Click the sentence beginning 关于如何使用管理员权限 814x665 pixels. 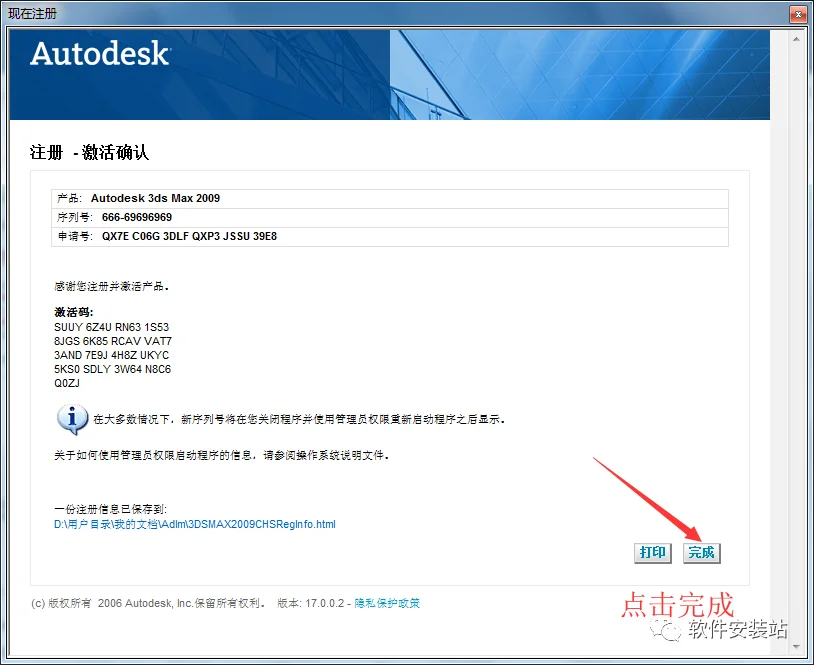click(222, 455)
